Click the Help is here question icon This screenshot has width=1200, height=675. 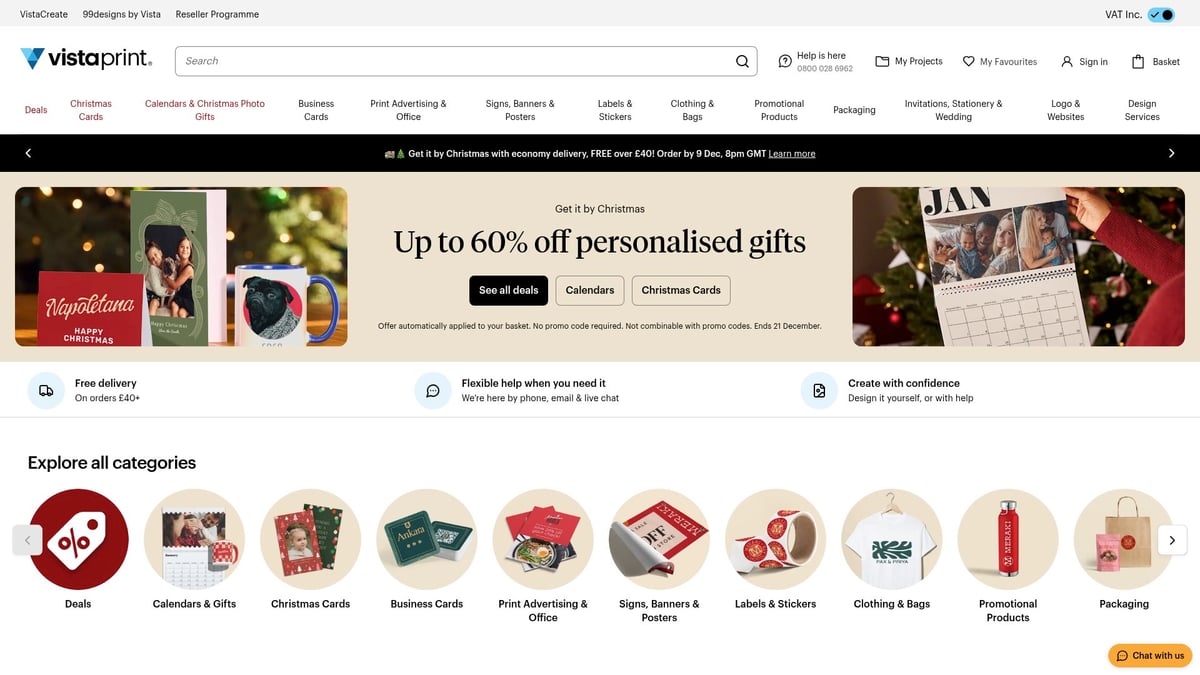pos(785,61)
